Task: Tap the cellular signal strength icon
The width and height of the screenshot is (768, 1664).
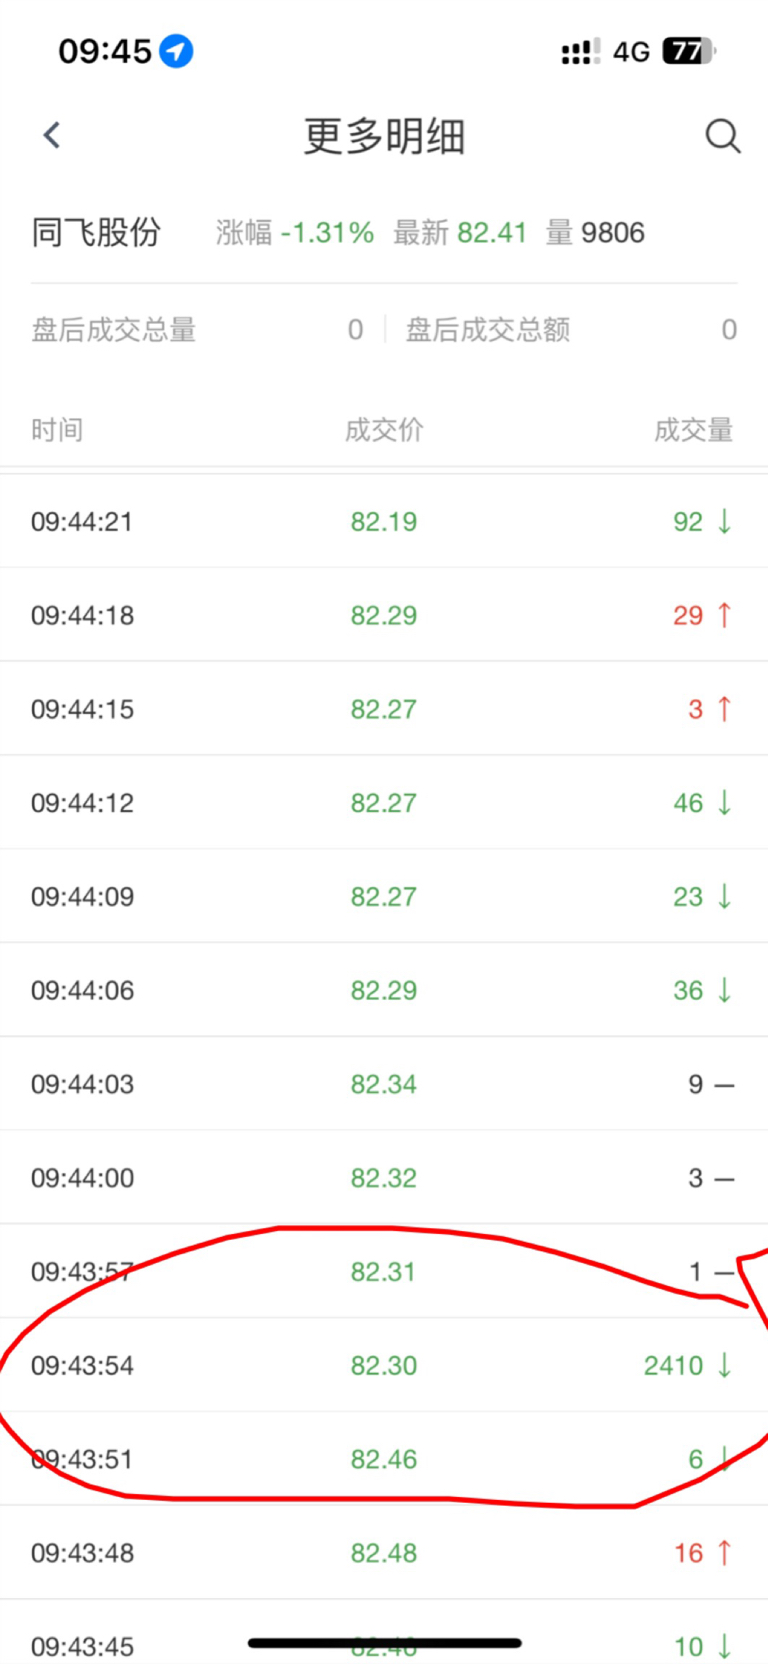Action: (581, 52)
